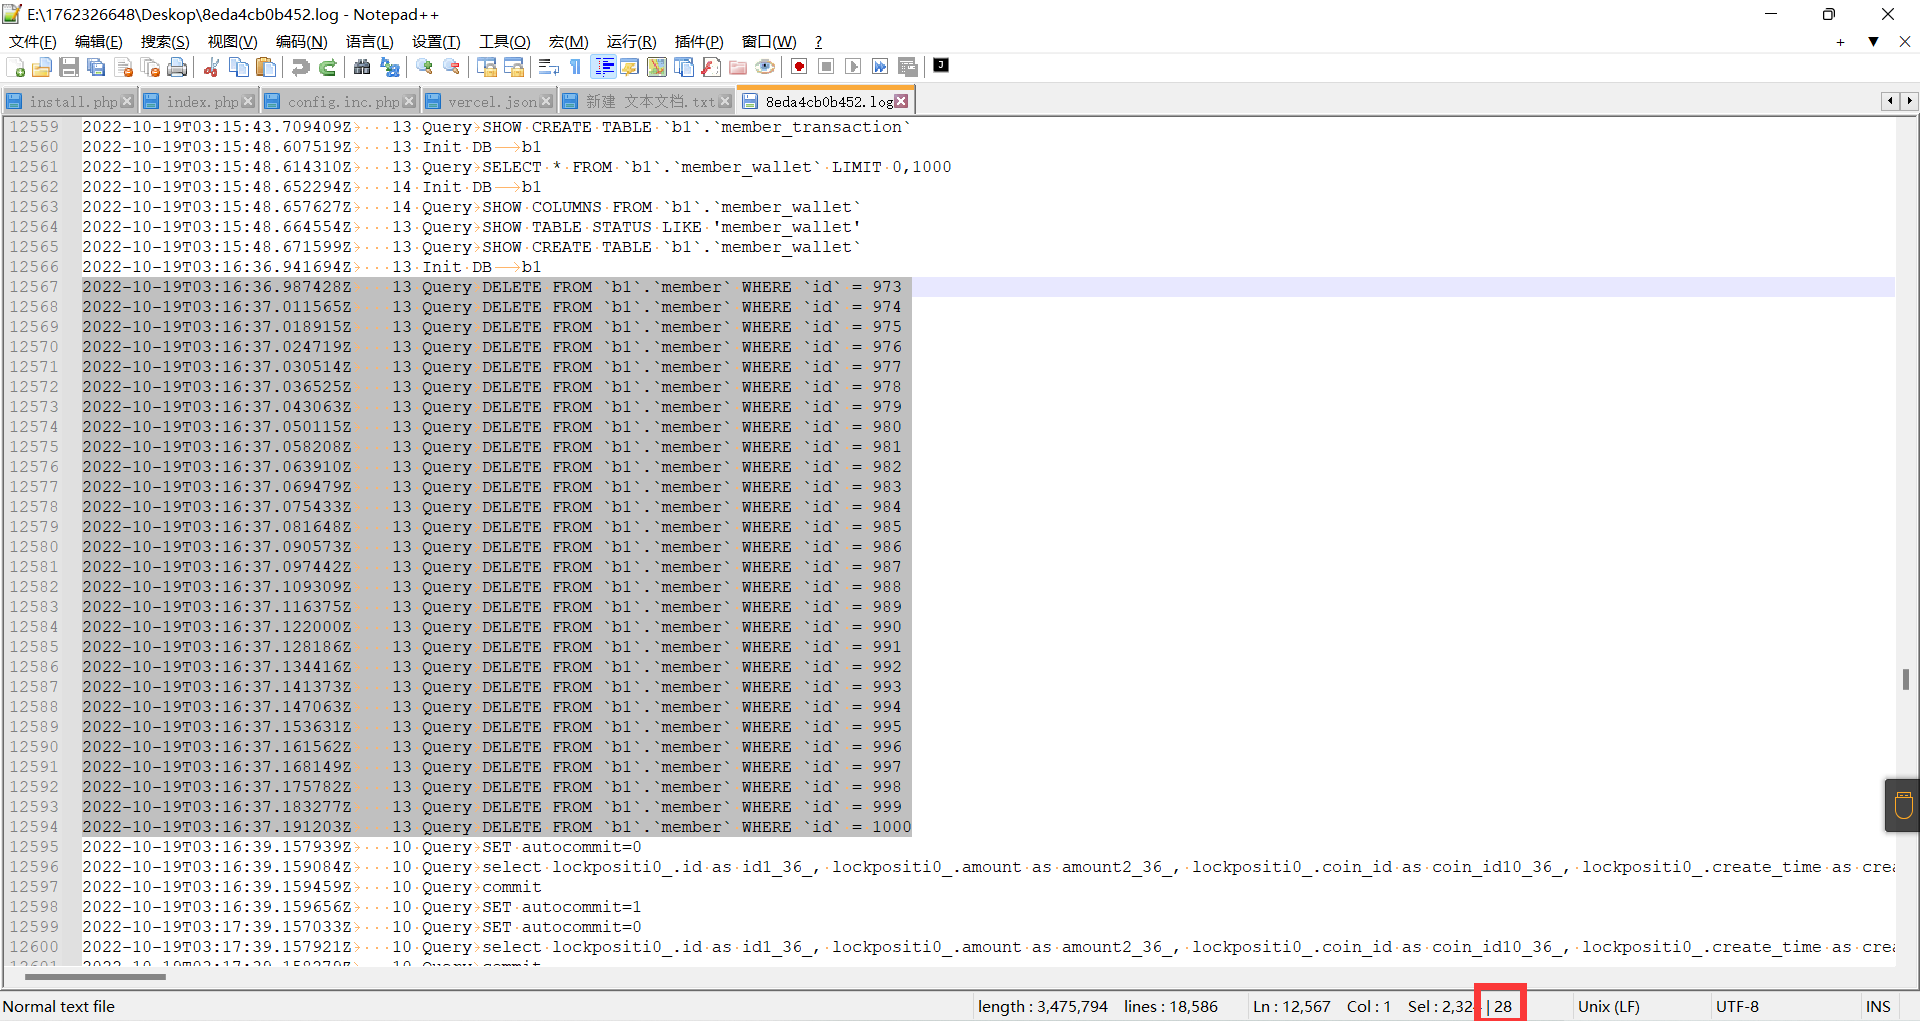Switch to the install.php tab
1920x1021 pixels.
click(x=72, y=102)
